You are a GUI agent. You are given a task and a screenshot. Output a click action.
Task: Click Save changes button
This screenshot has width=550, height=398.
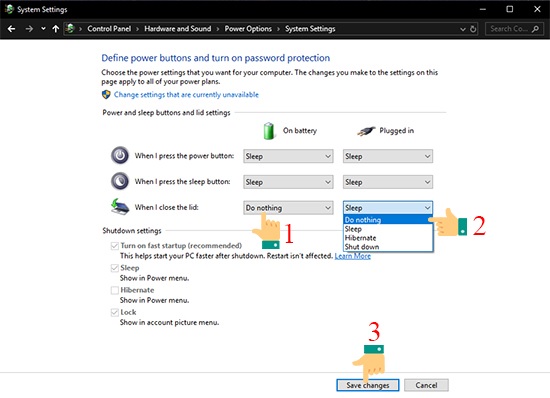[x=368, y=385]
